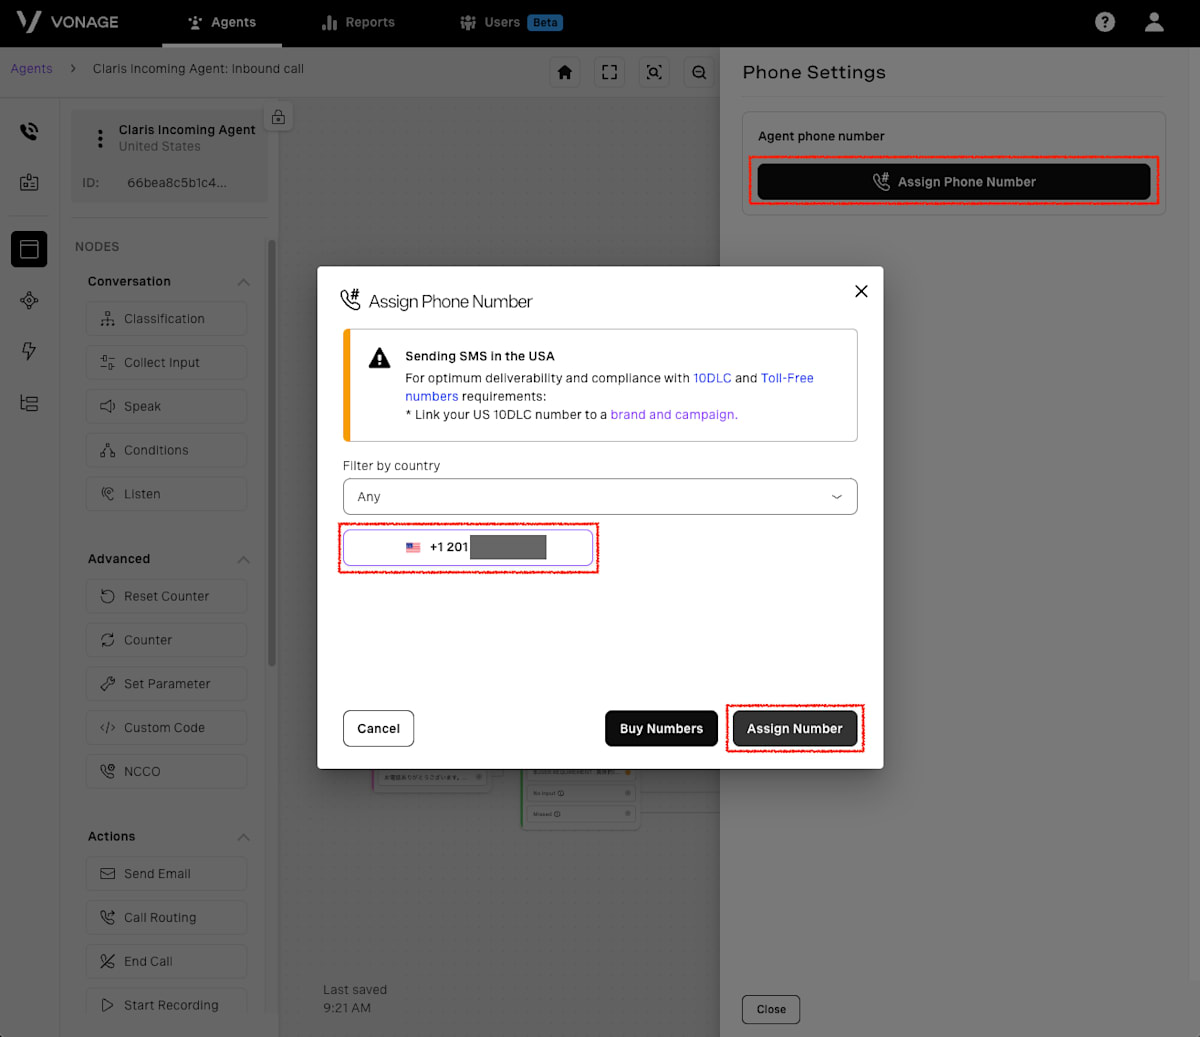Collapse the Advanced nodes section
The width and height of the screenshot is (1200, 1037).
tap(243, 558)
